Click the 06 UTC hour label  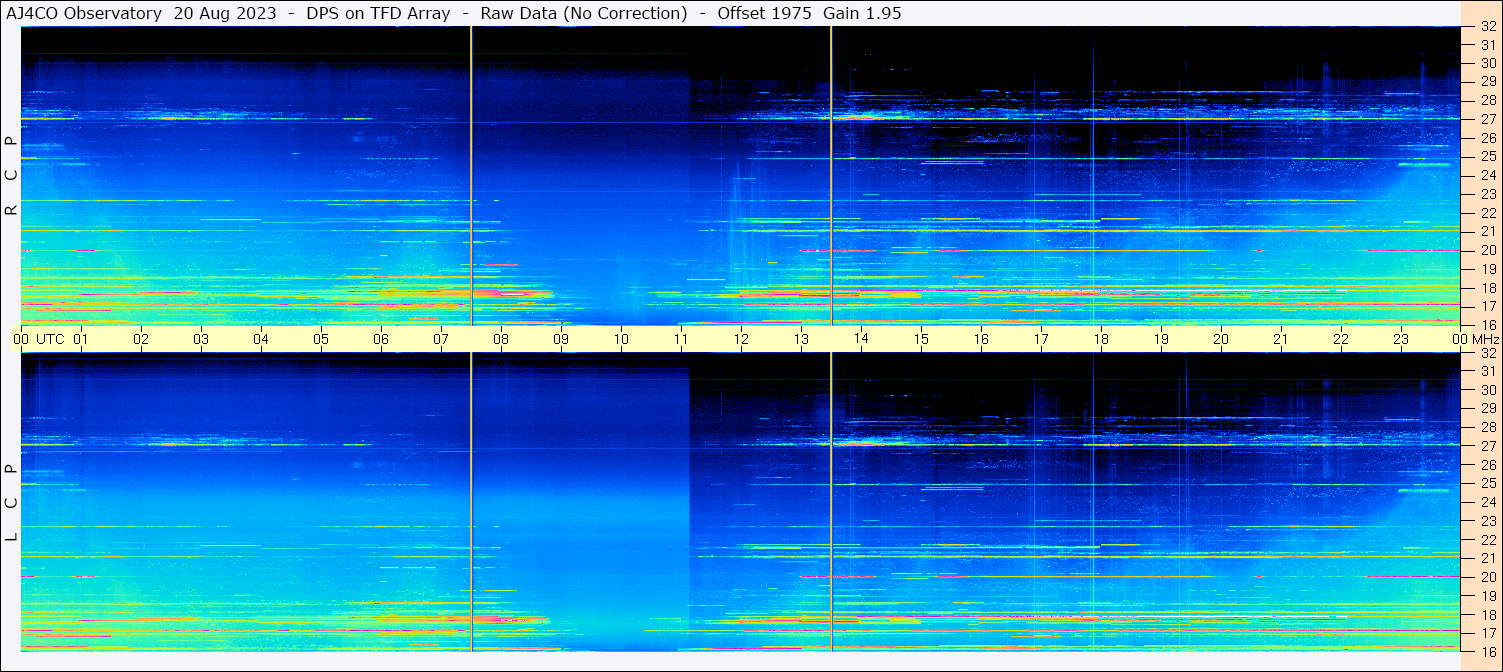[381, 339]
